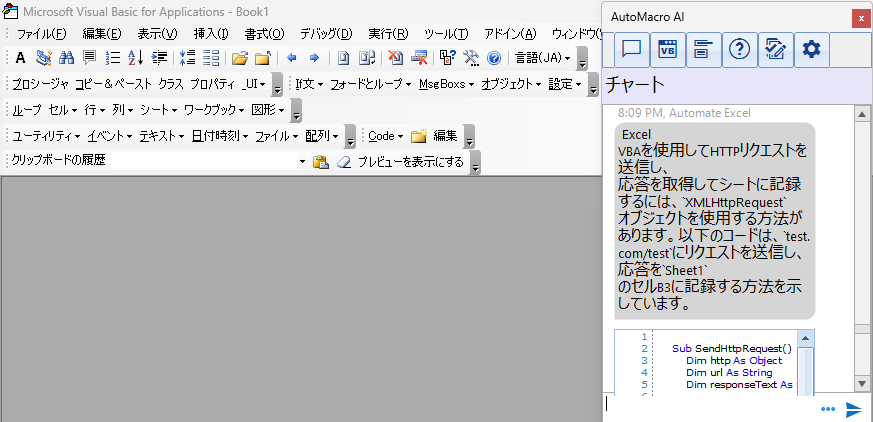Click the binoculars find icon
Screen dimensions: 873x422
tap(67, 57)
